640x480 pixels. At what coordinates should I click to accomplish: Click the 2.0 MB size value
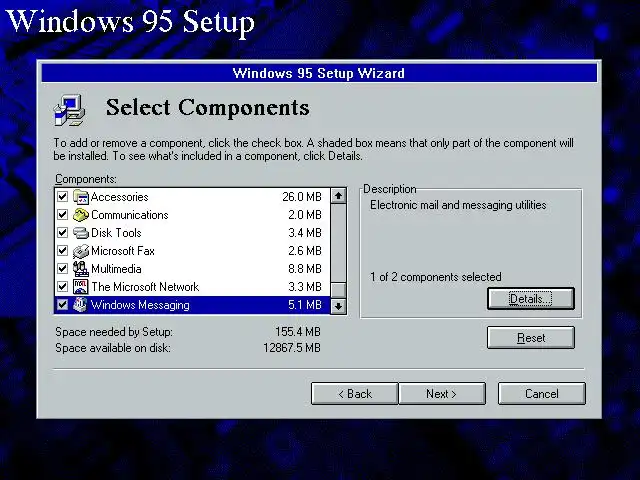(305, 215)
